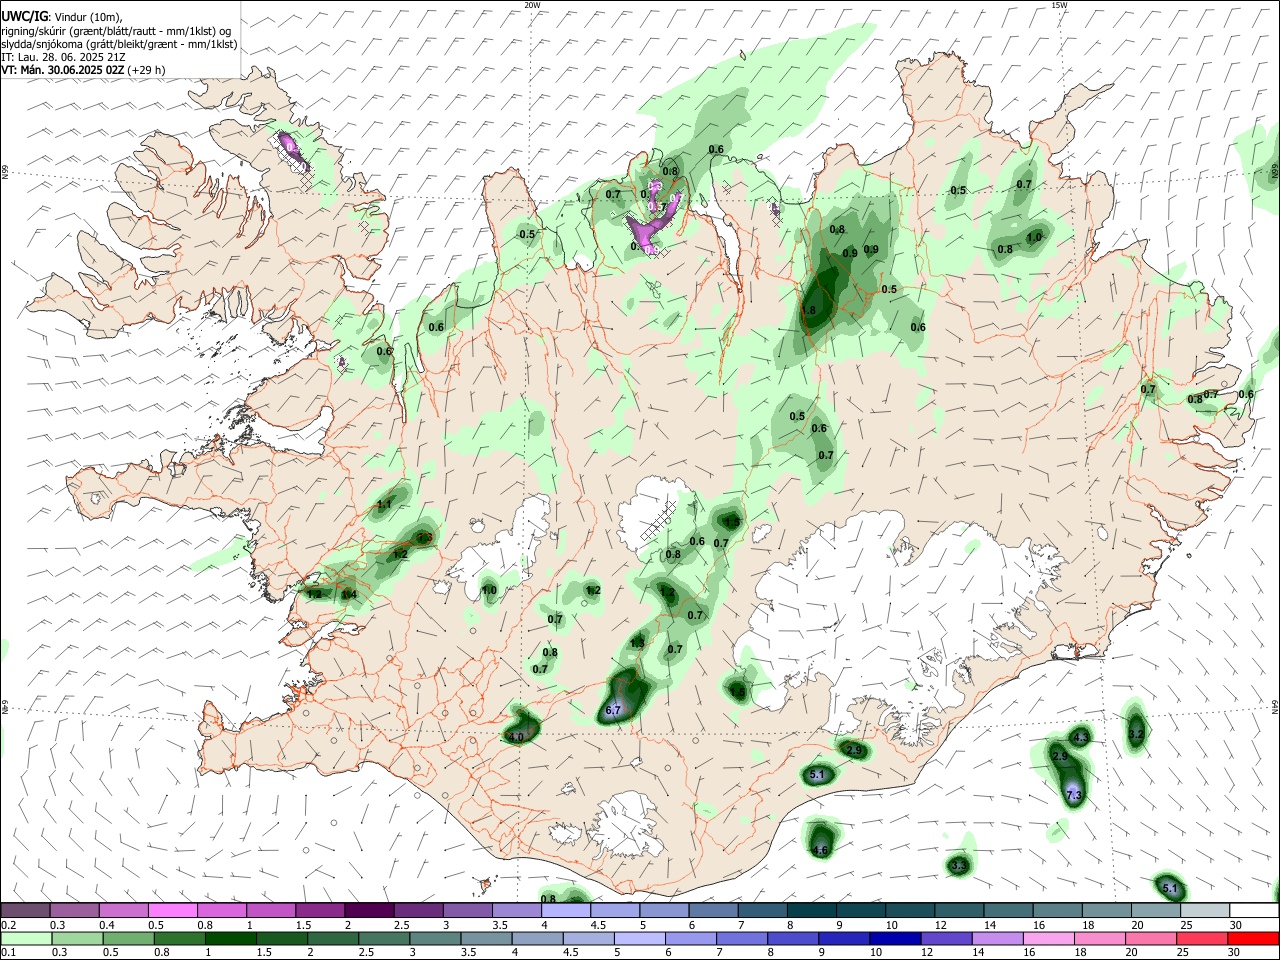Select the 1.4 rainfall value
Image resolution: width=1280 pixels, height=960 pixels.
pyautogui.click(x=349, y=595)
